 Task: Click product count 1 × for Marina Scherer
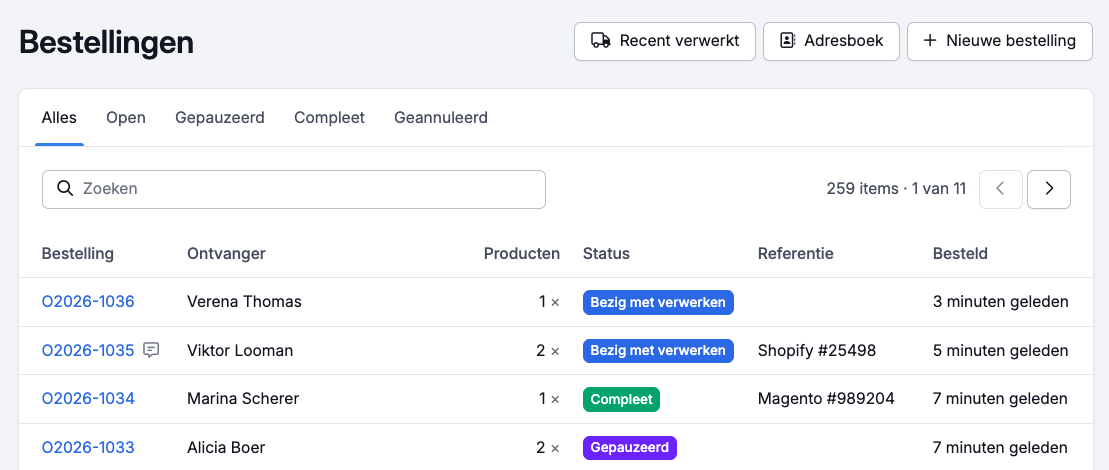coord(549,399)
